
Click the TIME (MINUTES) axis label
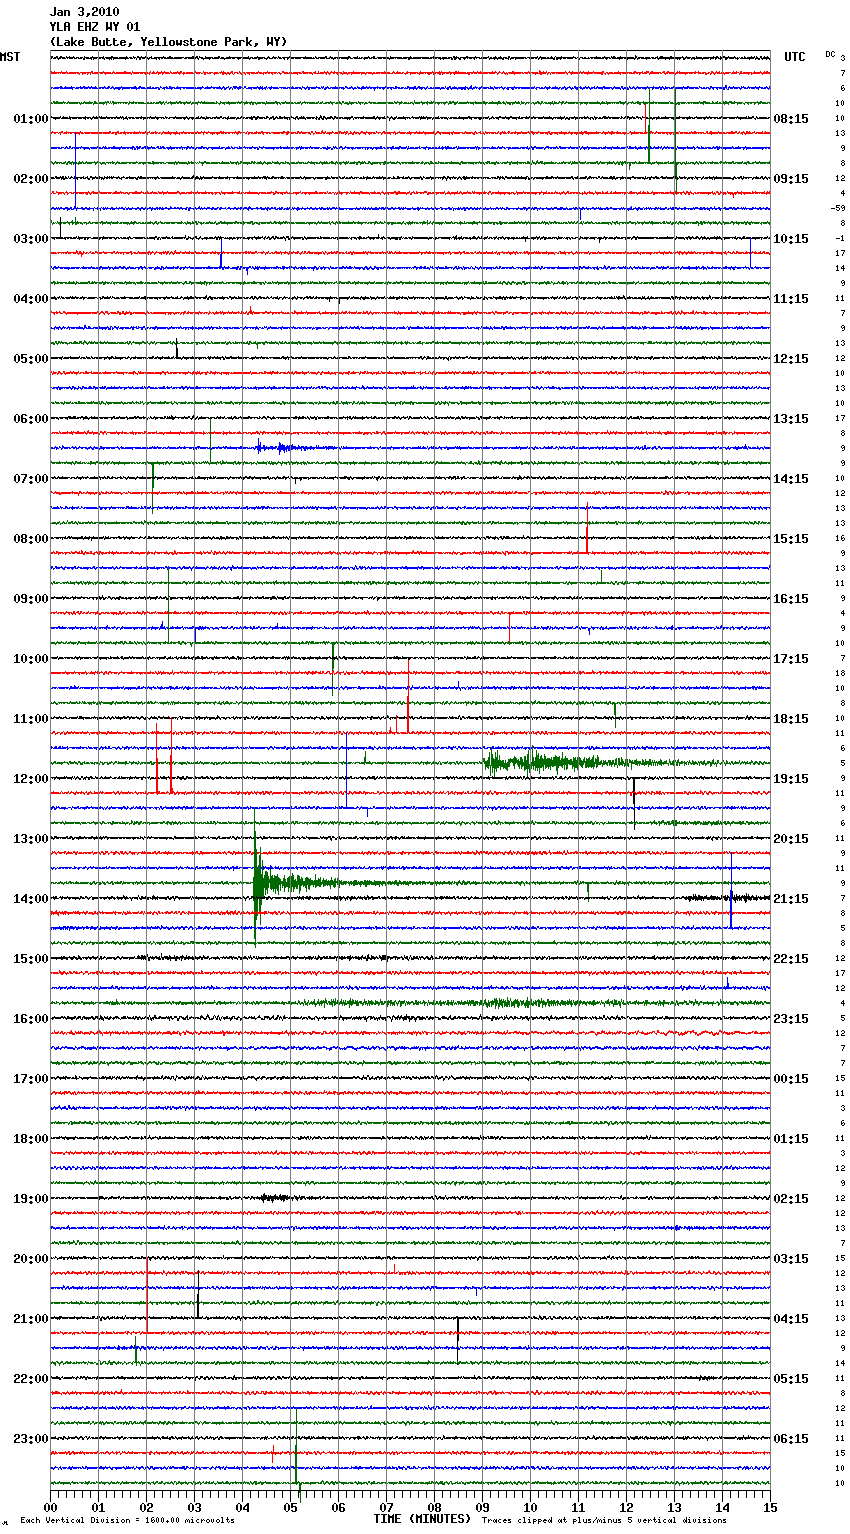point(422,1519)
